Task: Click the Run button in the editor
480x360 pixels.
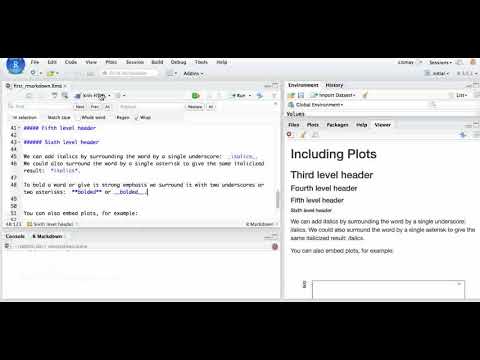Action: 239,96
